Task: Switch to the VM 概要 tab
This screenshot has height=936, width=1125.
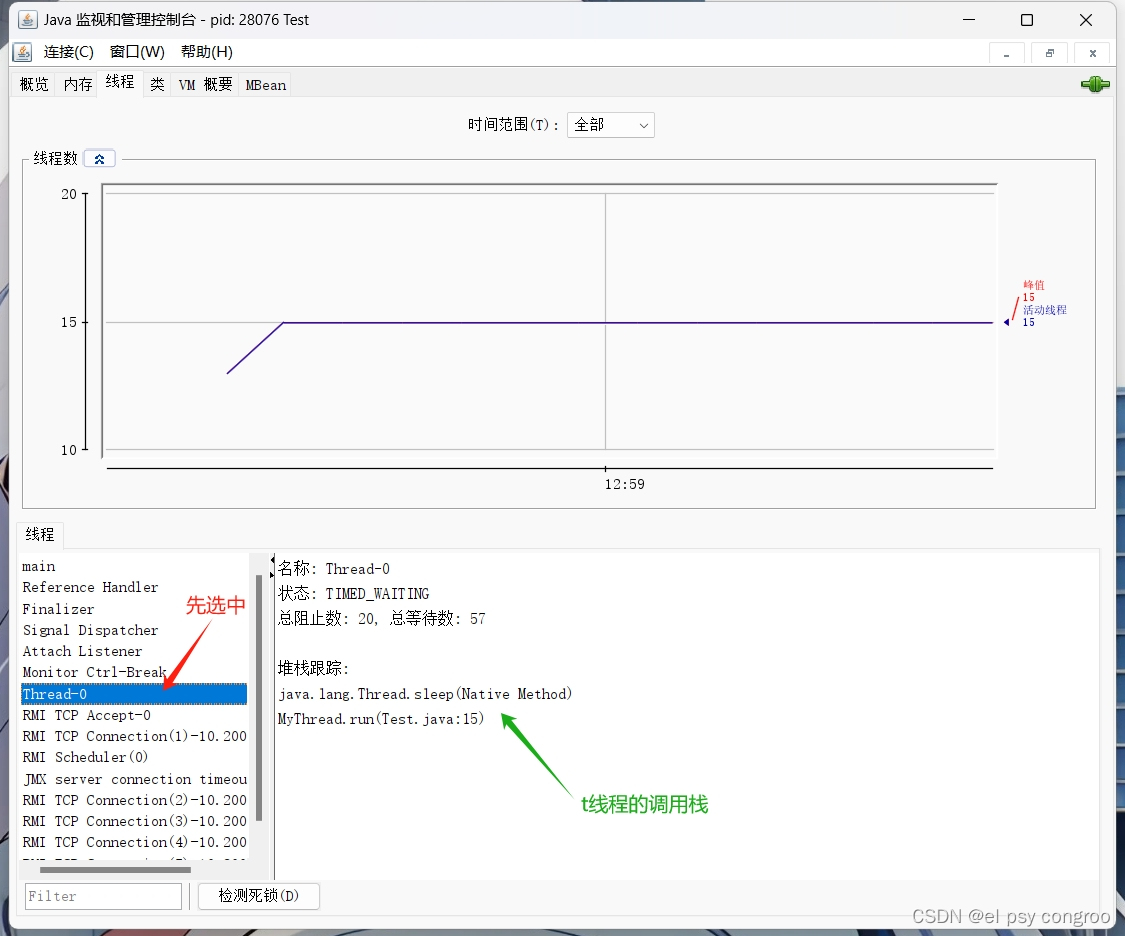Action: (x=205, y=85)
